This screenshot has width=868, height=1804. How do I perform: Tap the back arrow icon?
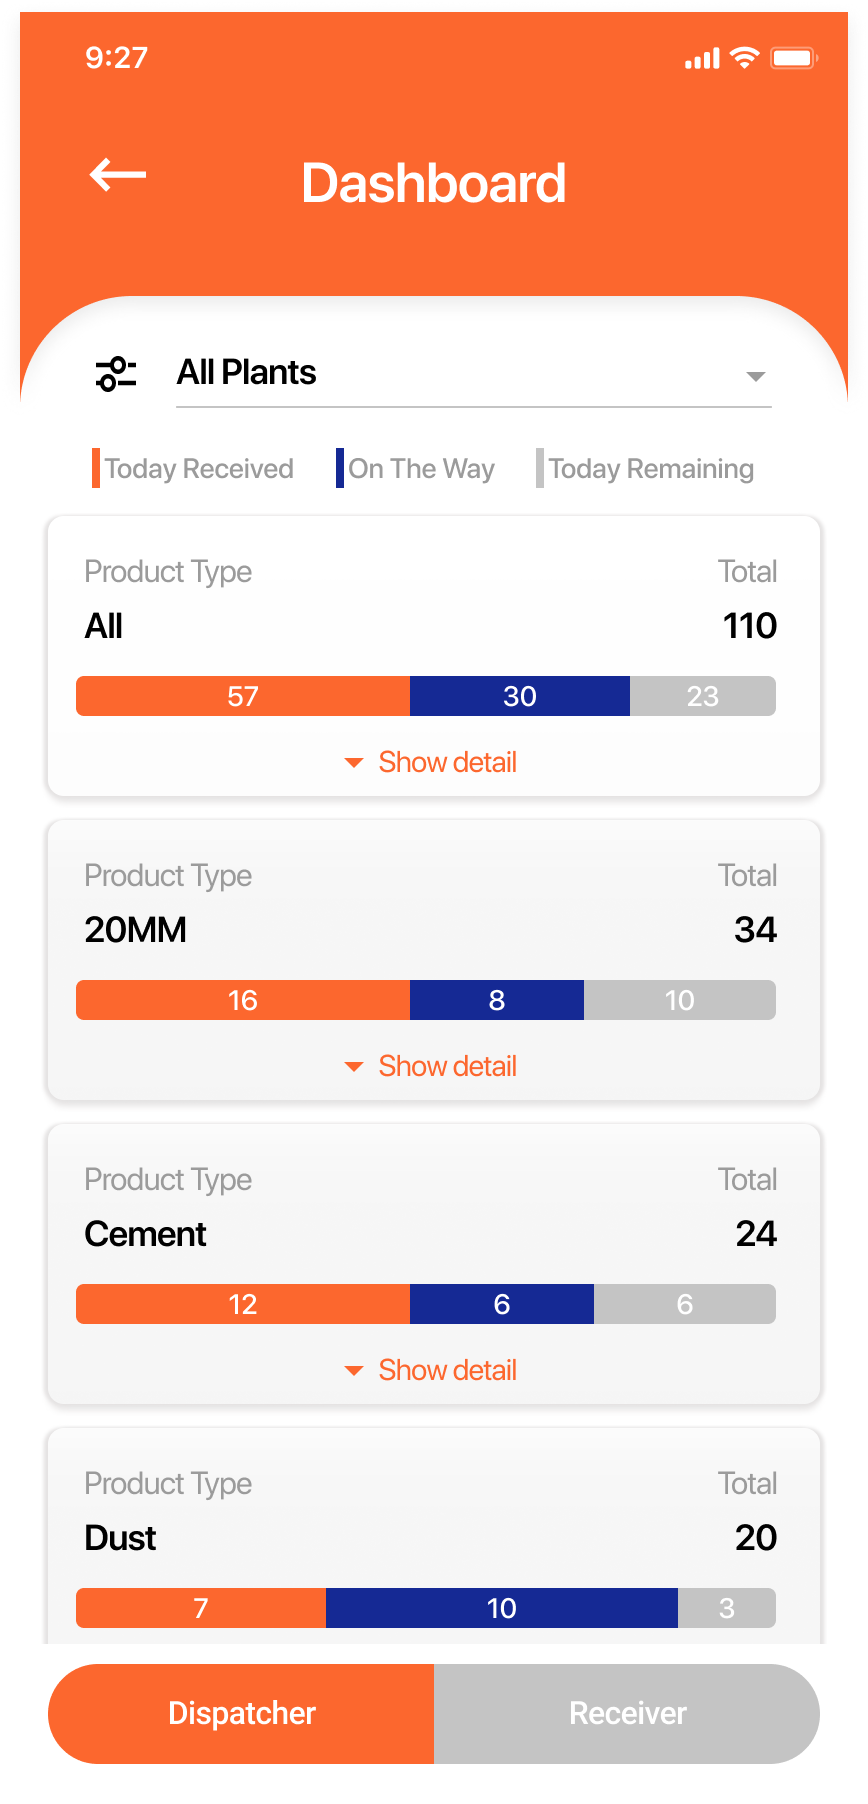(x=118, y=175)
